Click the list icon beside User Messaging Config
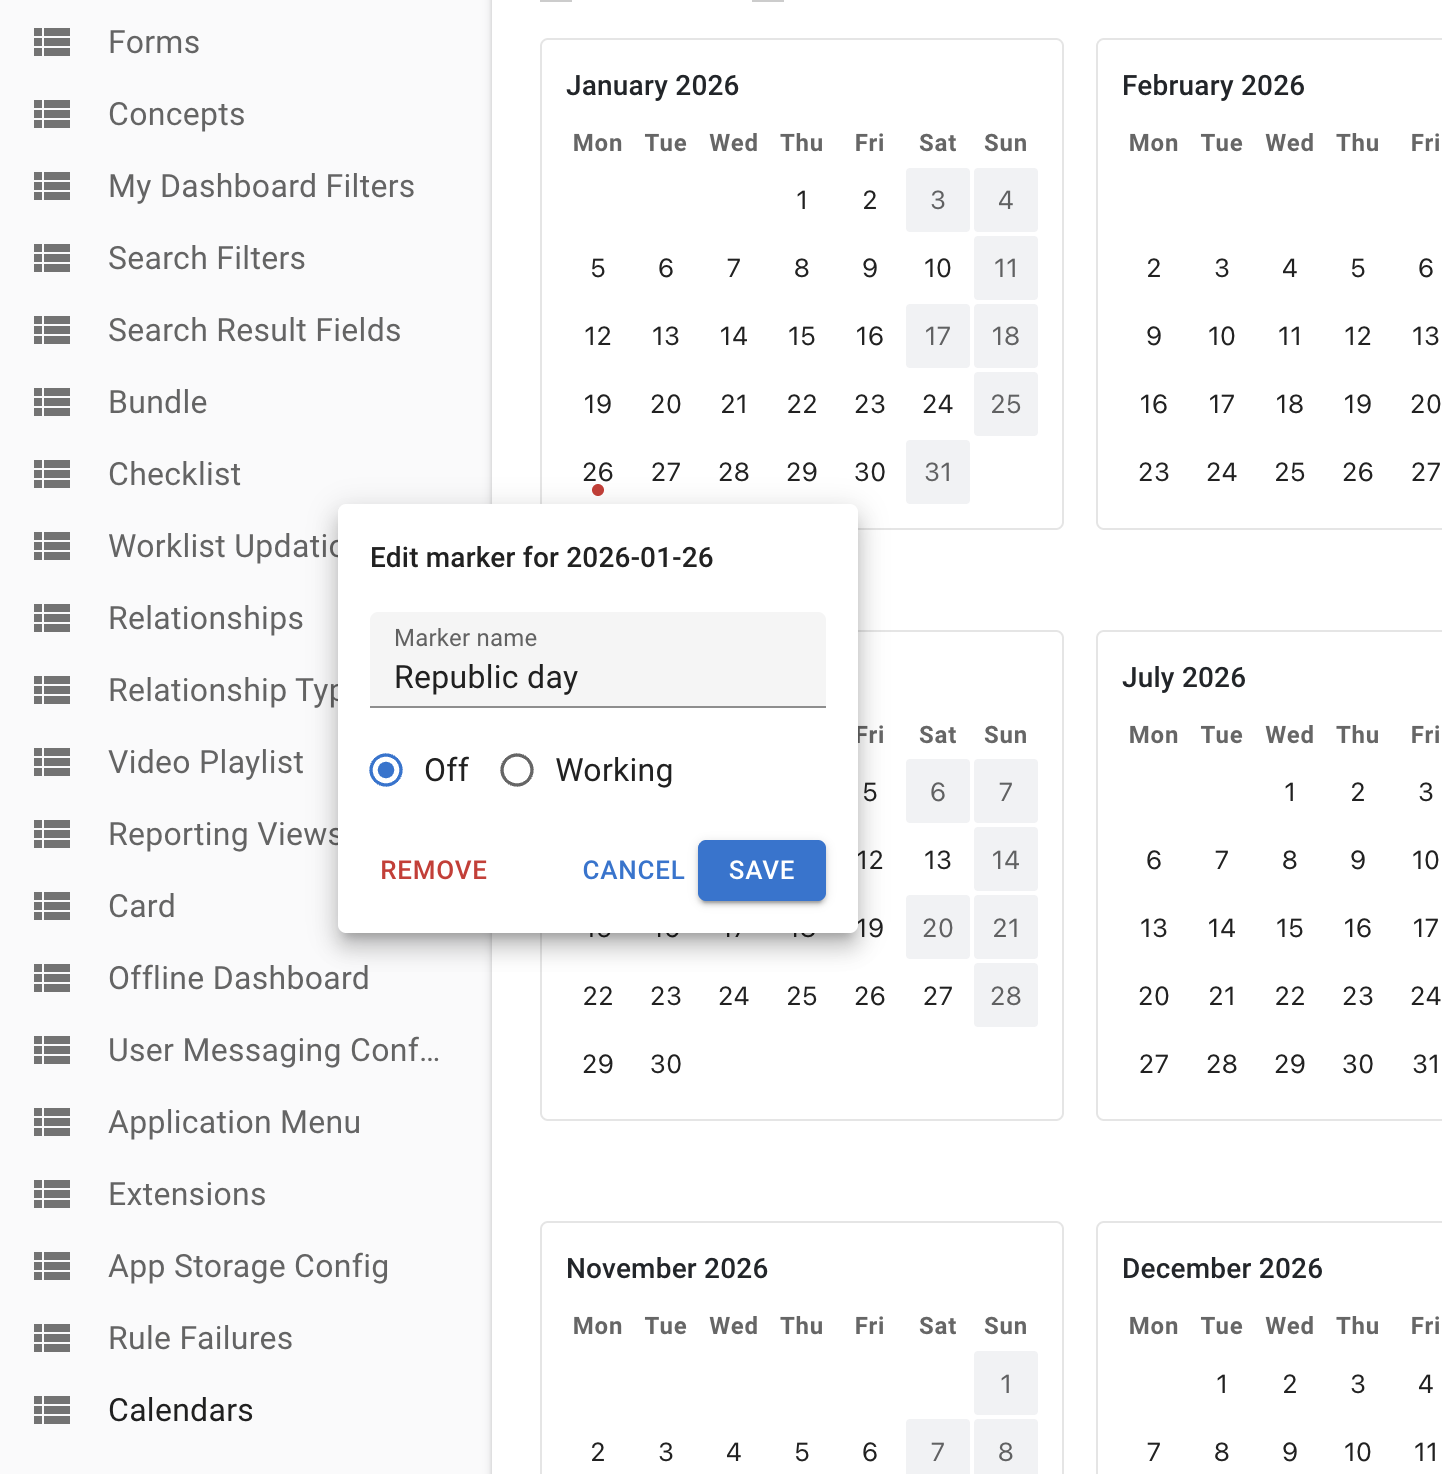This screenshot has width=1442, height=1474. (x=52, y=1050)
